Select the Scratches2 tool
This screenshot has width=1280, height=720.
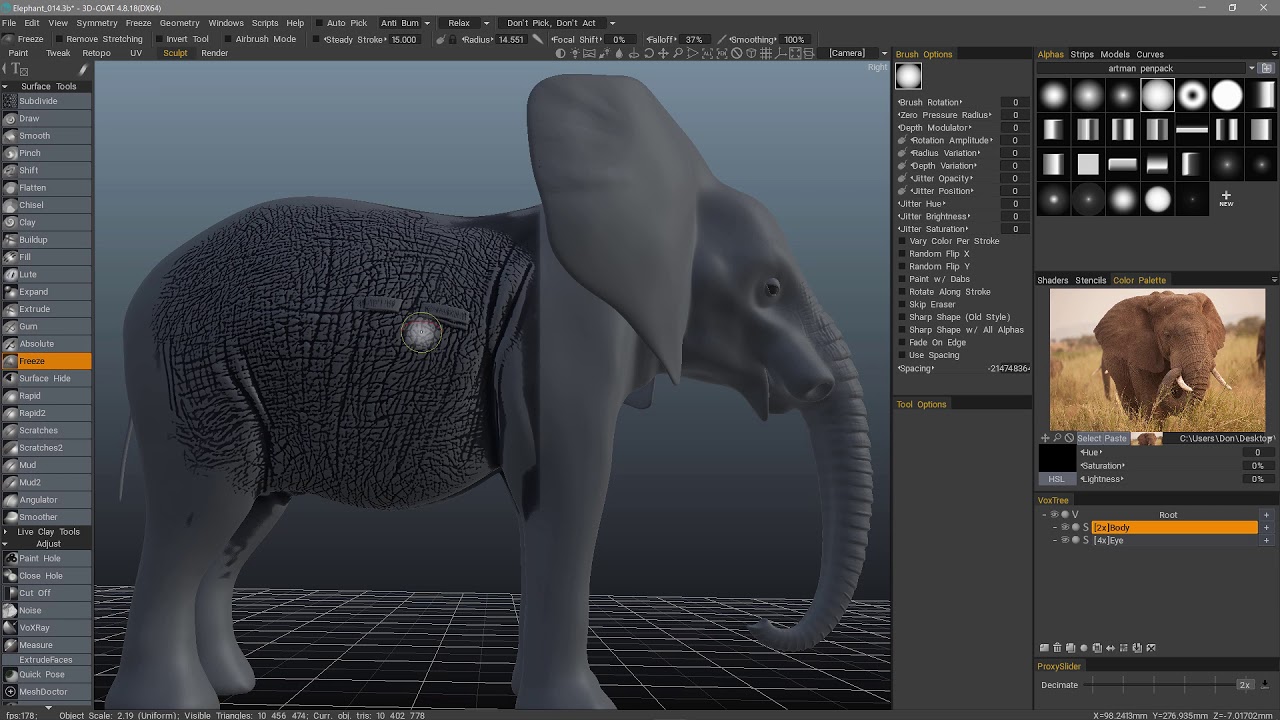(x=46, y=448)
